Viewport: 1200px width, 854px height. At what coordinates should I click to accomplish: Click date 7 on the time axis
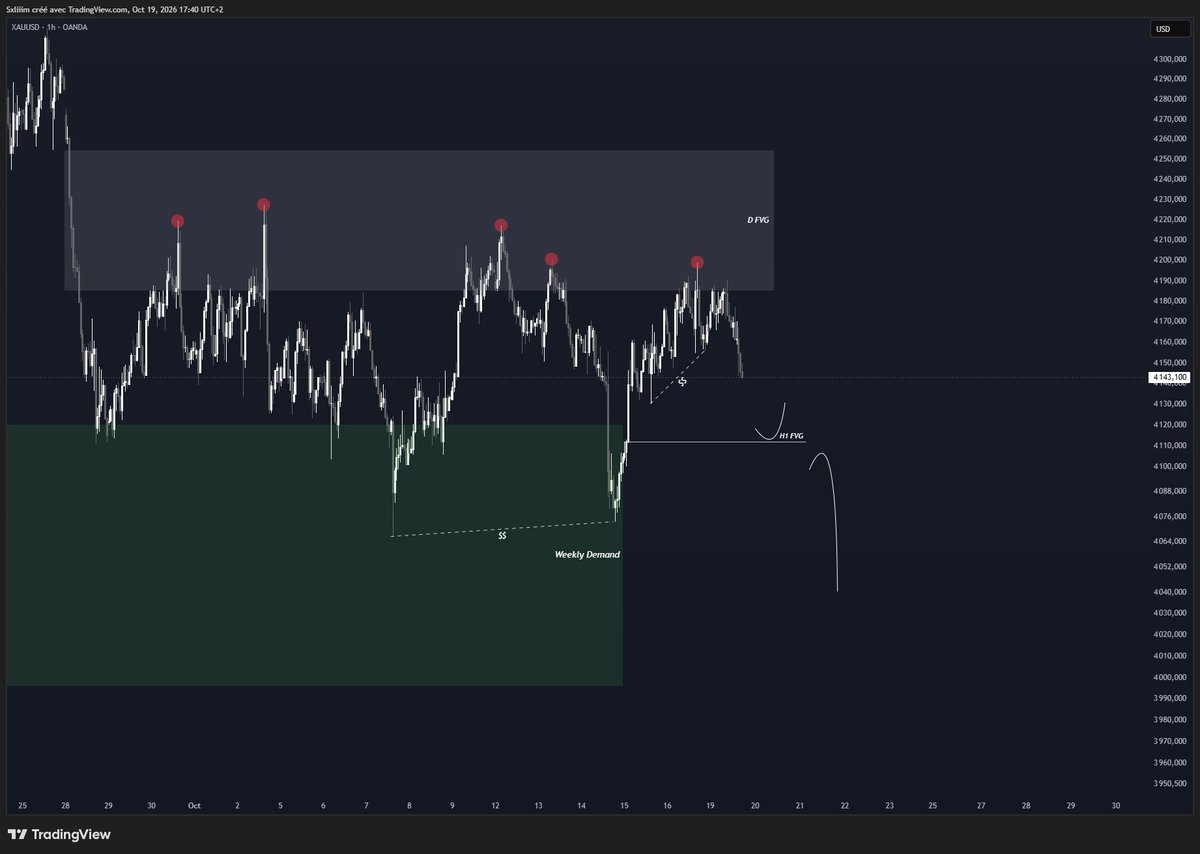(x=366, y=805)
